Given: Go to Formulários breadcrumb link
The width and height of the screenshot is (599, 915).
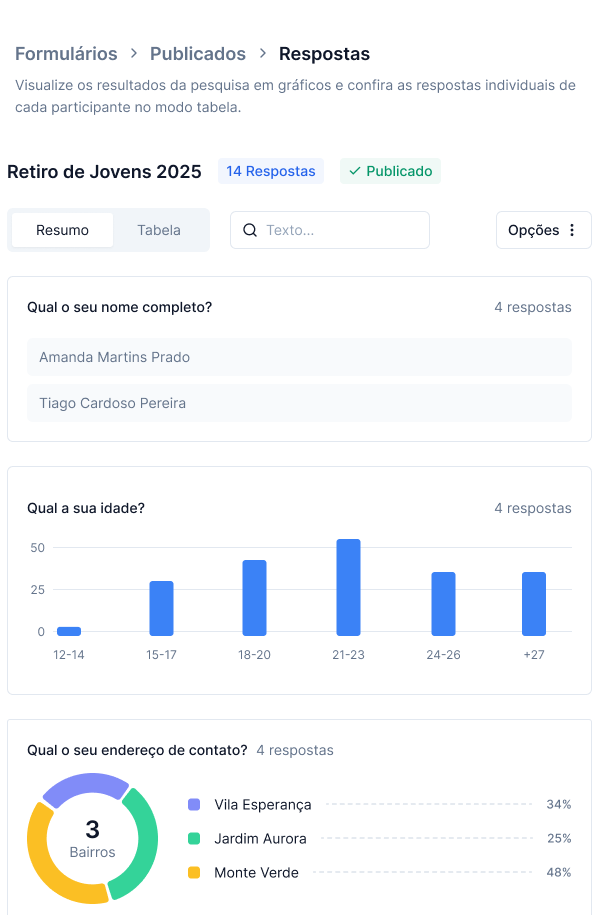Looking at the screenshot, I should 66,54.
